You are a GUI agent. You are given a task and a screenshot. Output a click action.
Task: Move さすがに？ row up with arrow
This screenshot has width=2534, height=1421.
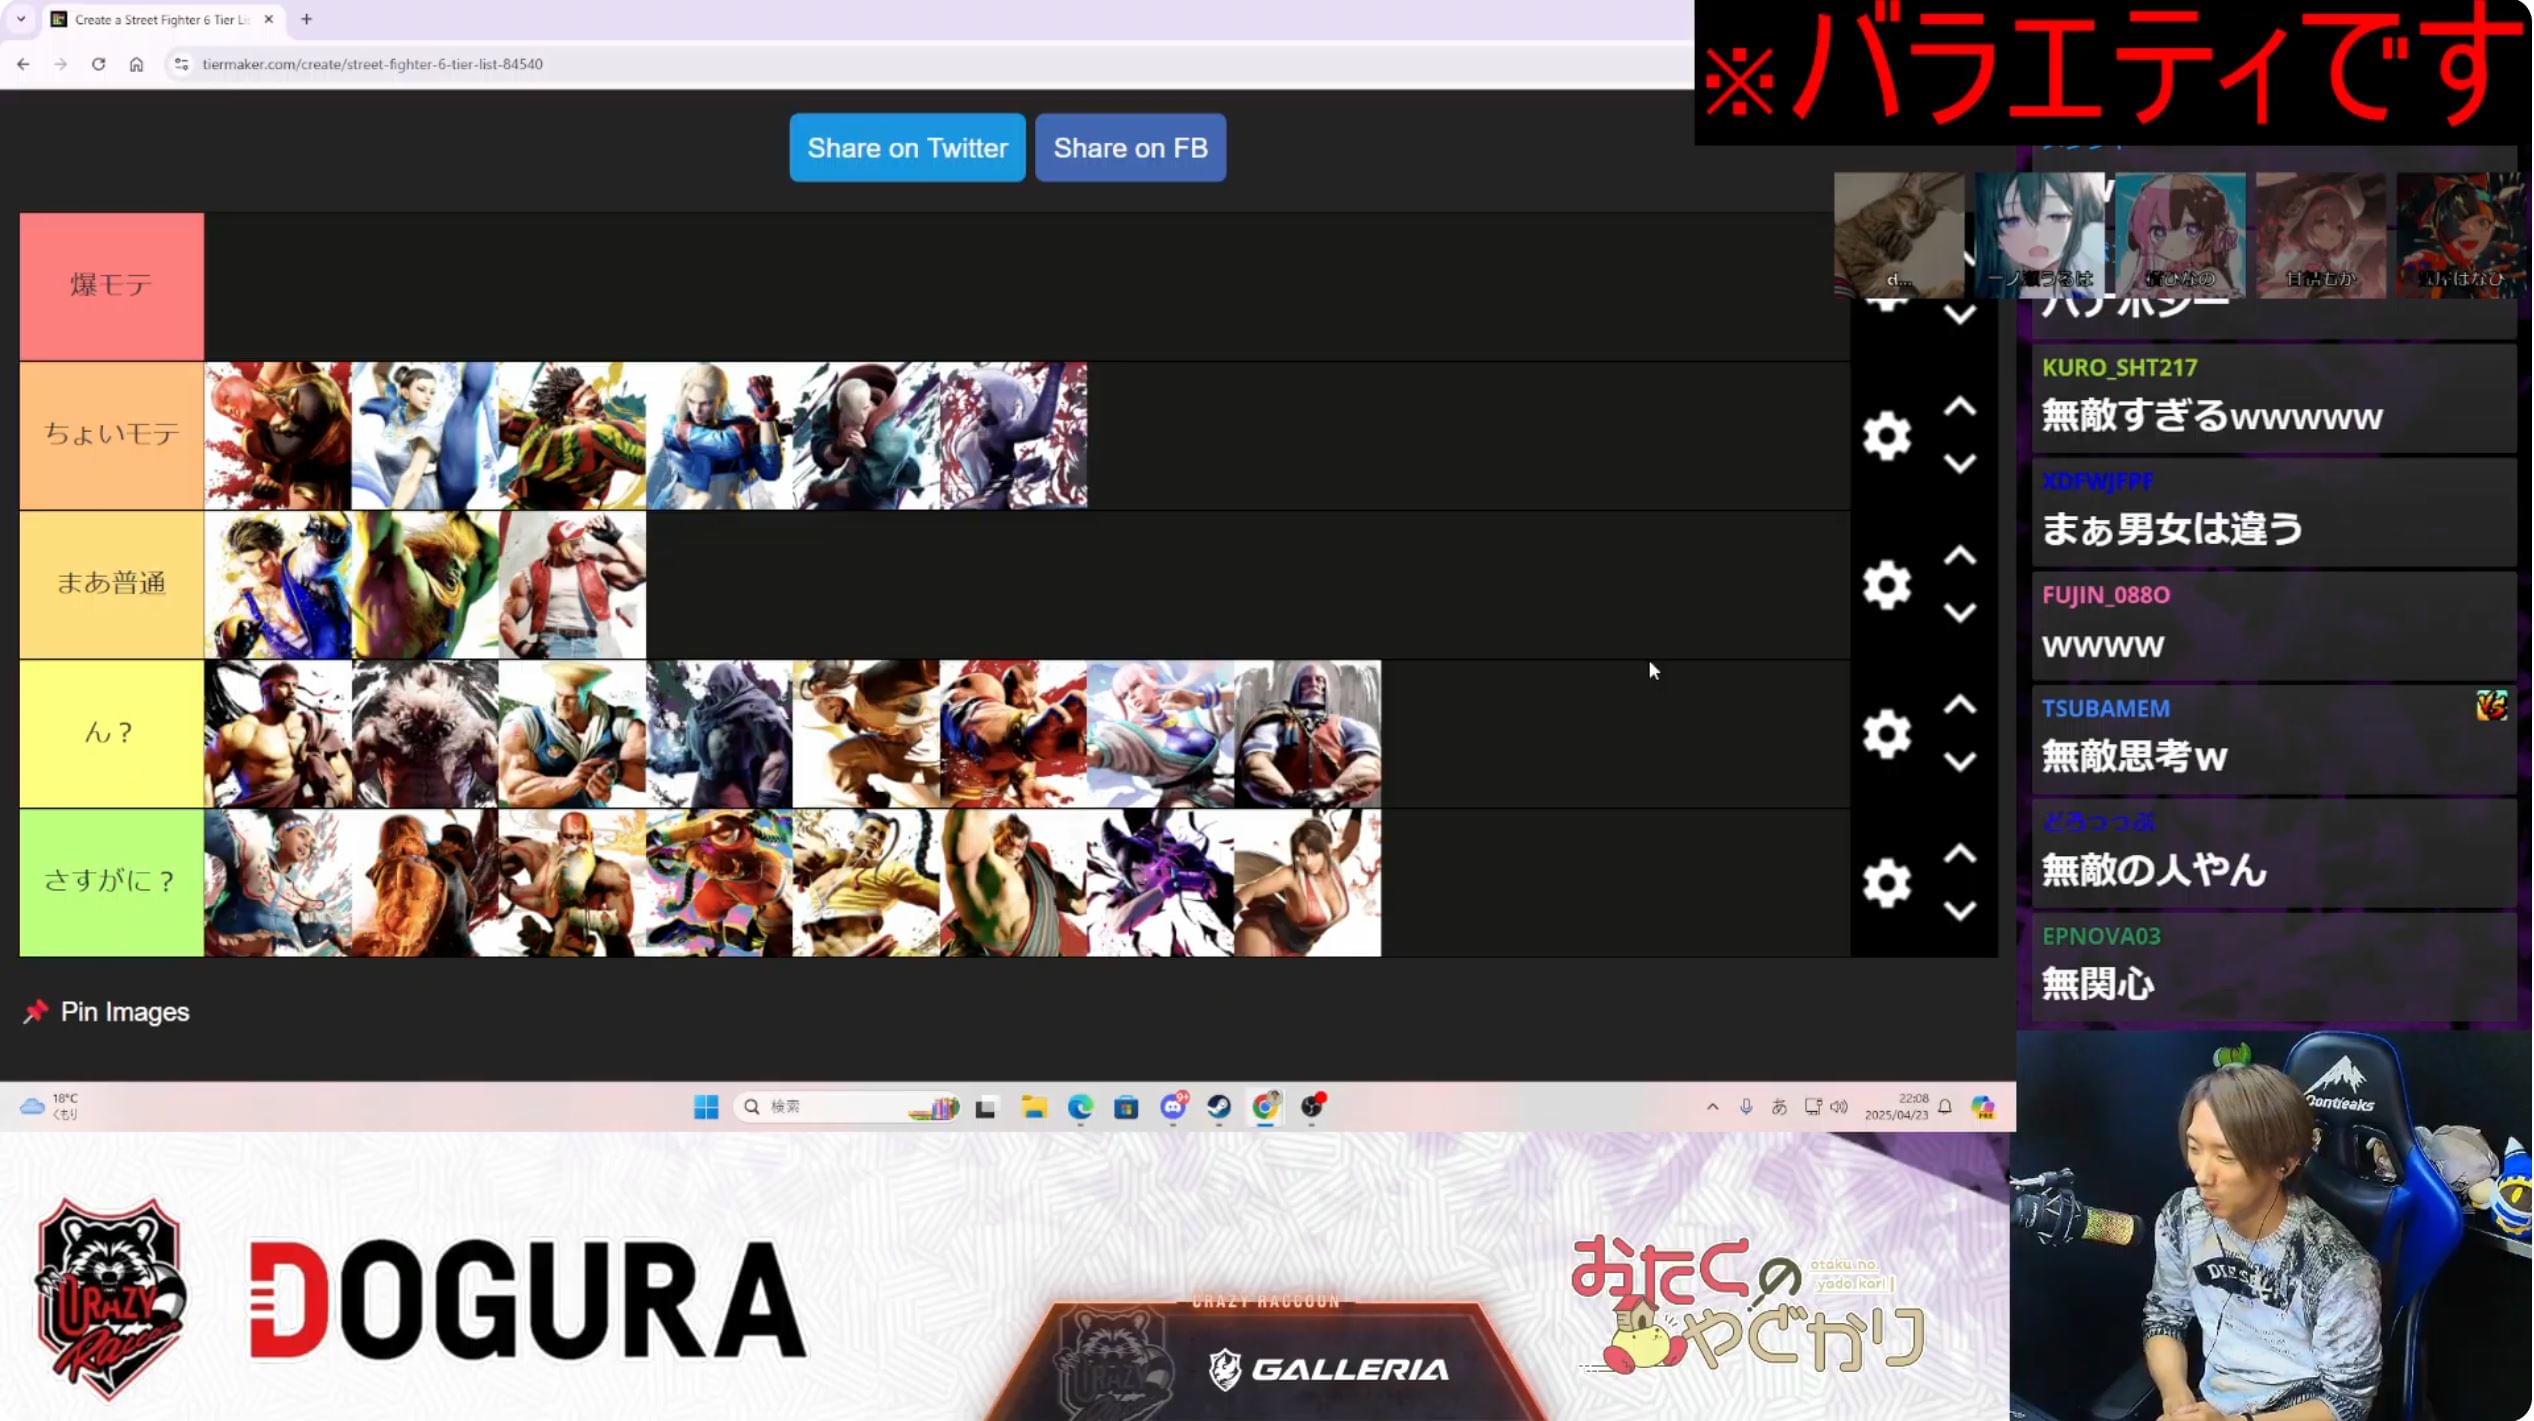coord(1959,854)
